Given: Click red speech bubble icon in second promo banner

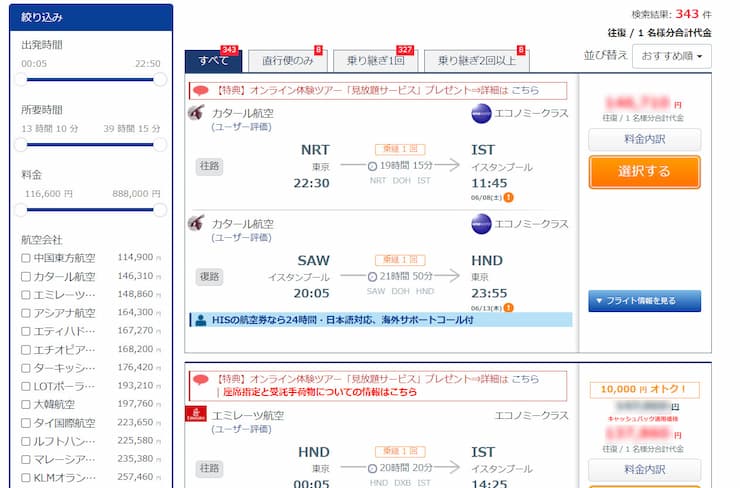Looking at the screenshot, I should point(201,379).
